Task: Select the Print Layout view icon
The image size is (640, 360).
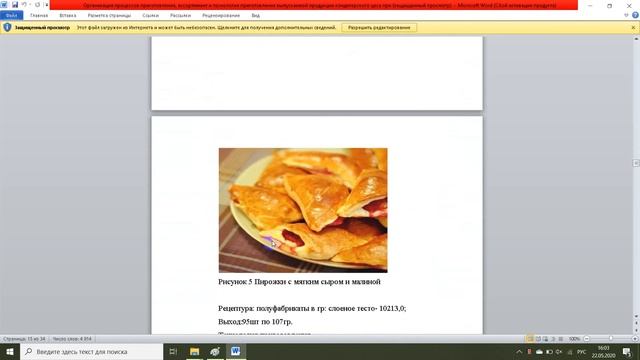Action: pyautogui.click(x=530, y=339)
